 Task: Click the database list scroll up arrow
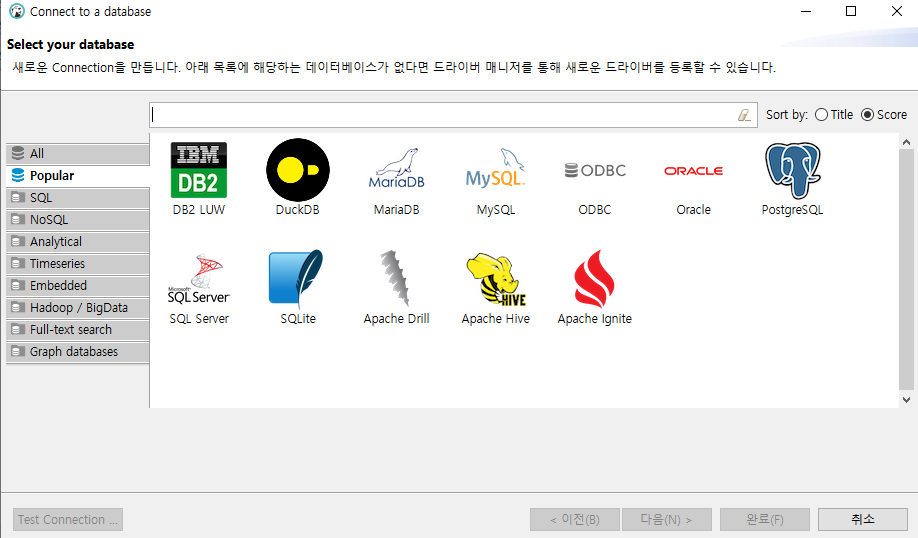[906, 142]
